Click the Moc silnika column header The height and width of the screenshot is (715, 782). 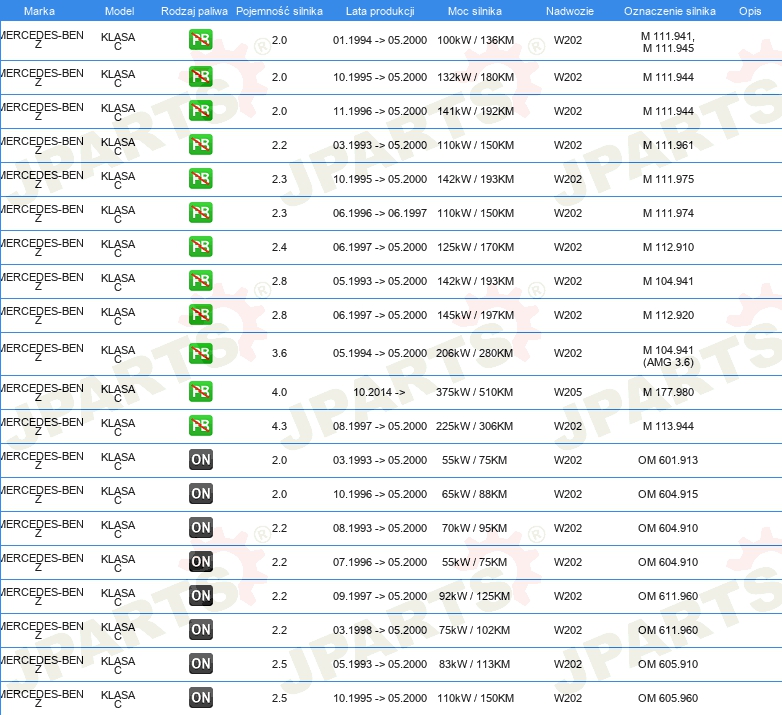pyautogui.click(x=475, y=10)
